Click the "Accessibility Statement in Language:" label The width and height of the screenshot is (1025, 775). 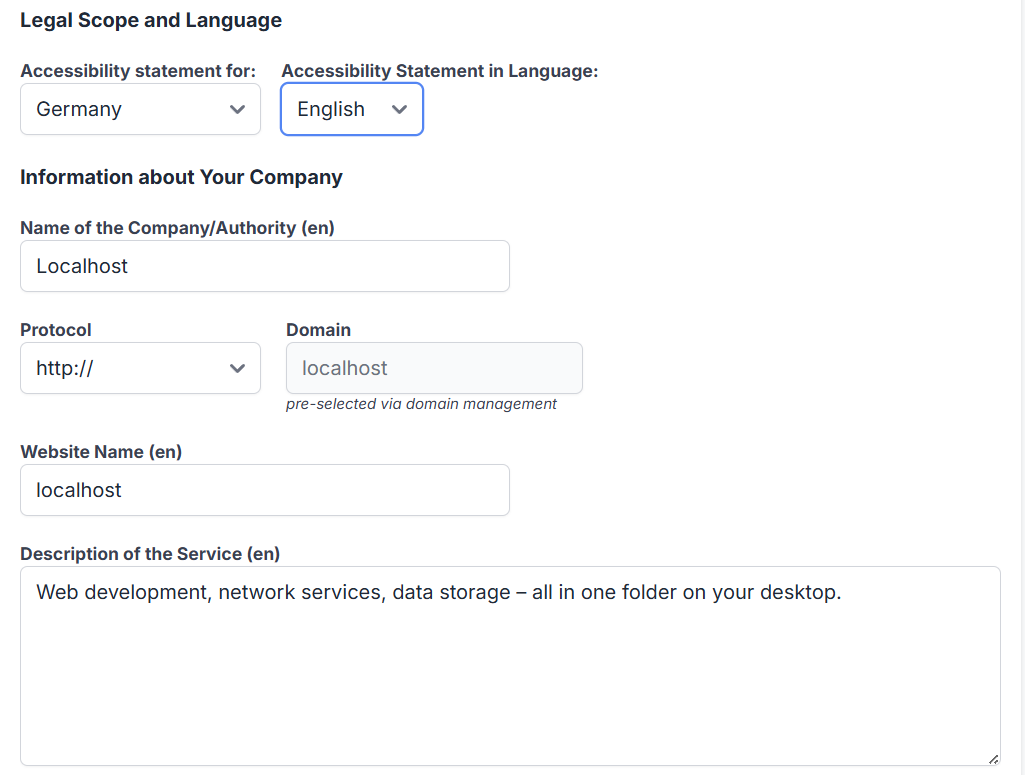(x=440, y=71)
